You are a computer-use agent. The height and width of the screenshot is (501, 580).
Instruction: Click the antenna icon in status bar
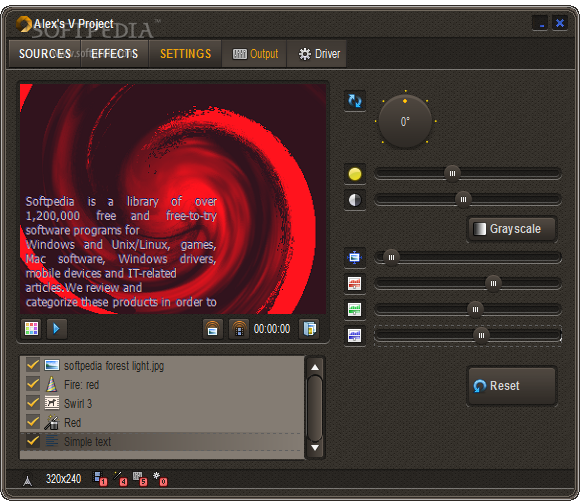(28, 480)
